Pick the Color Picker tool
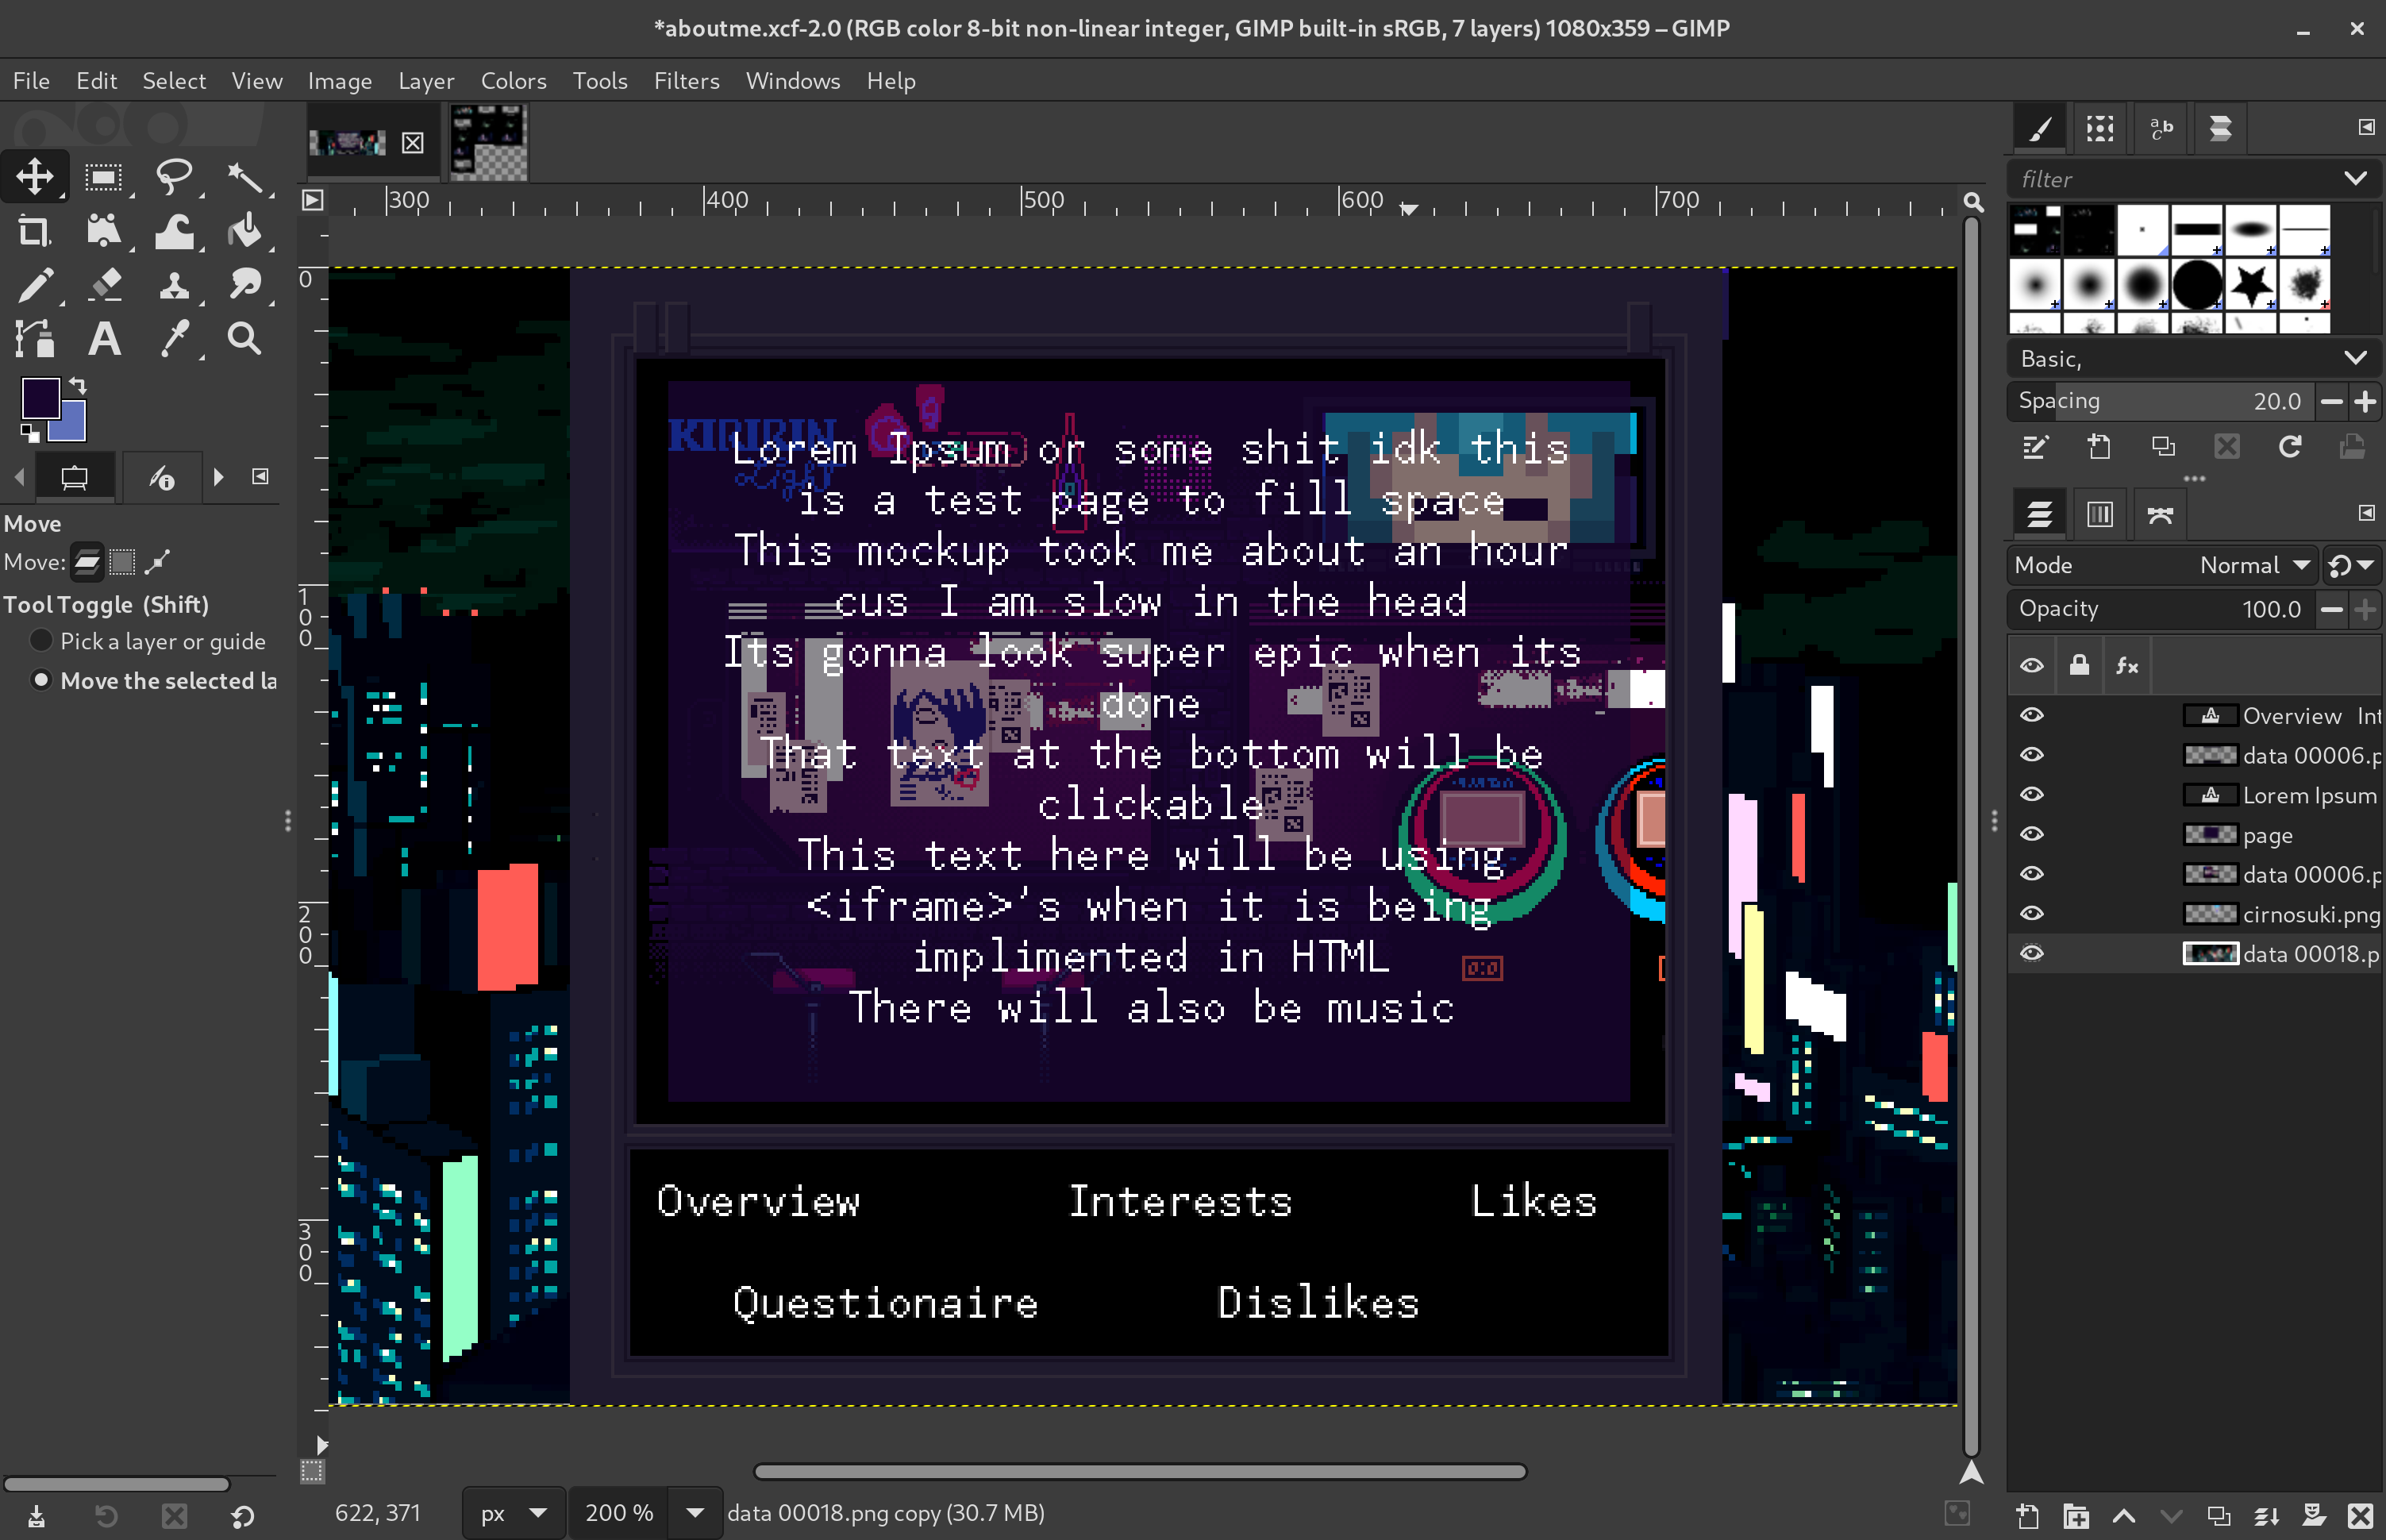2386x1540 pixels. point(176,338)
